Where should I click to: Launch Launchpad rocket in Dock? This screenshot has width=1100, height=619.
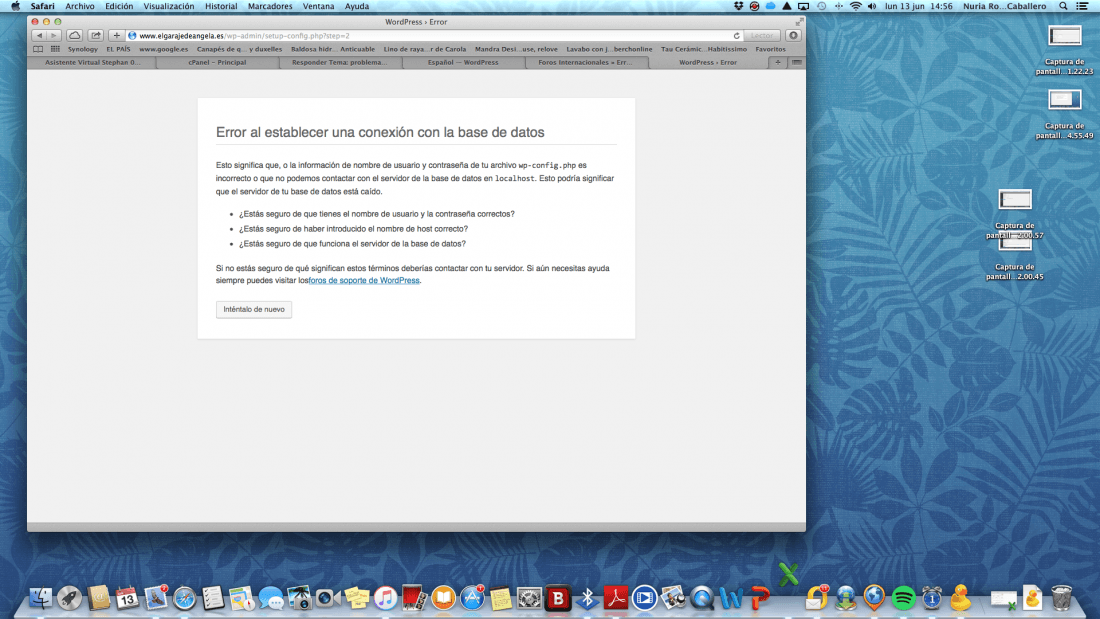[x=69, y=598]
